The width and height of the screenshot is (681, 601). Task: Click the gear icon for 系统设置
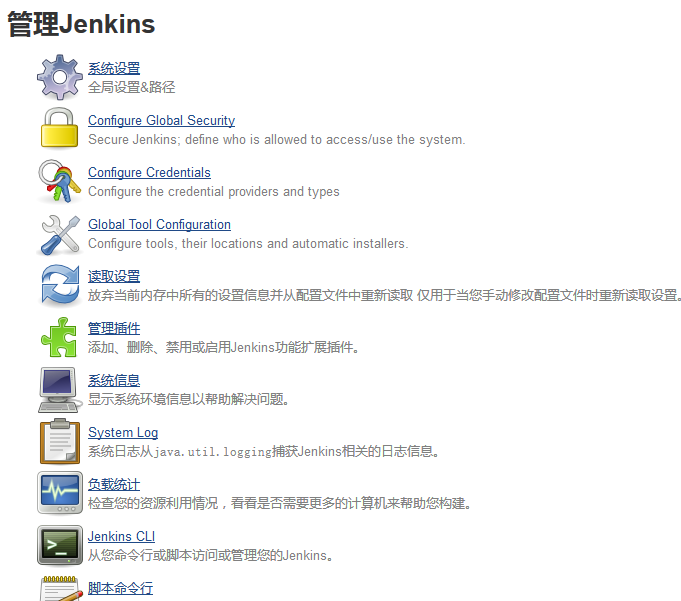[60, 77]
